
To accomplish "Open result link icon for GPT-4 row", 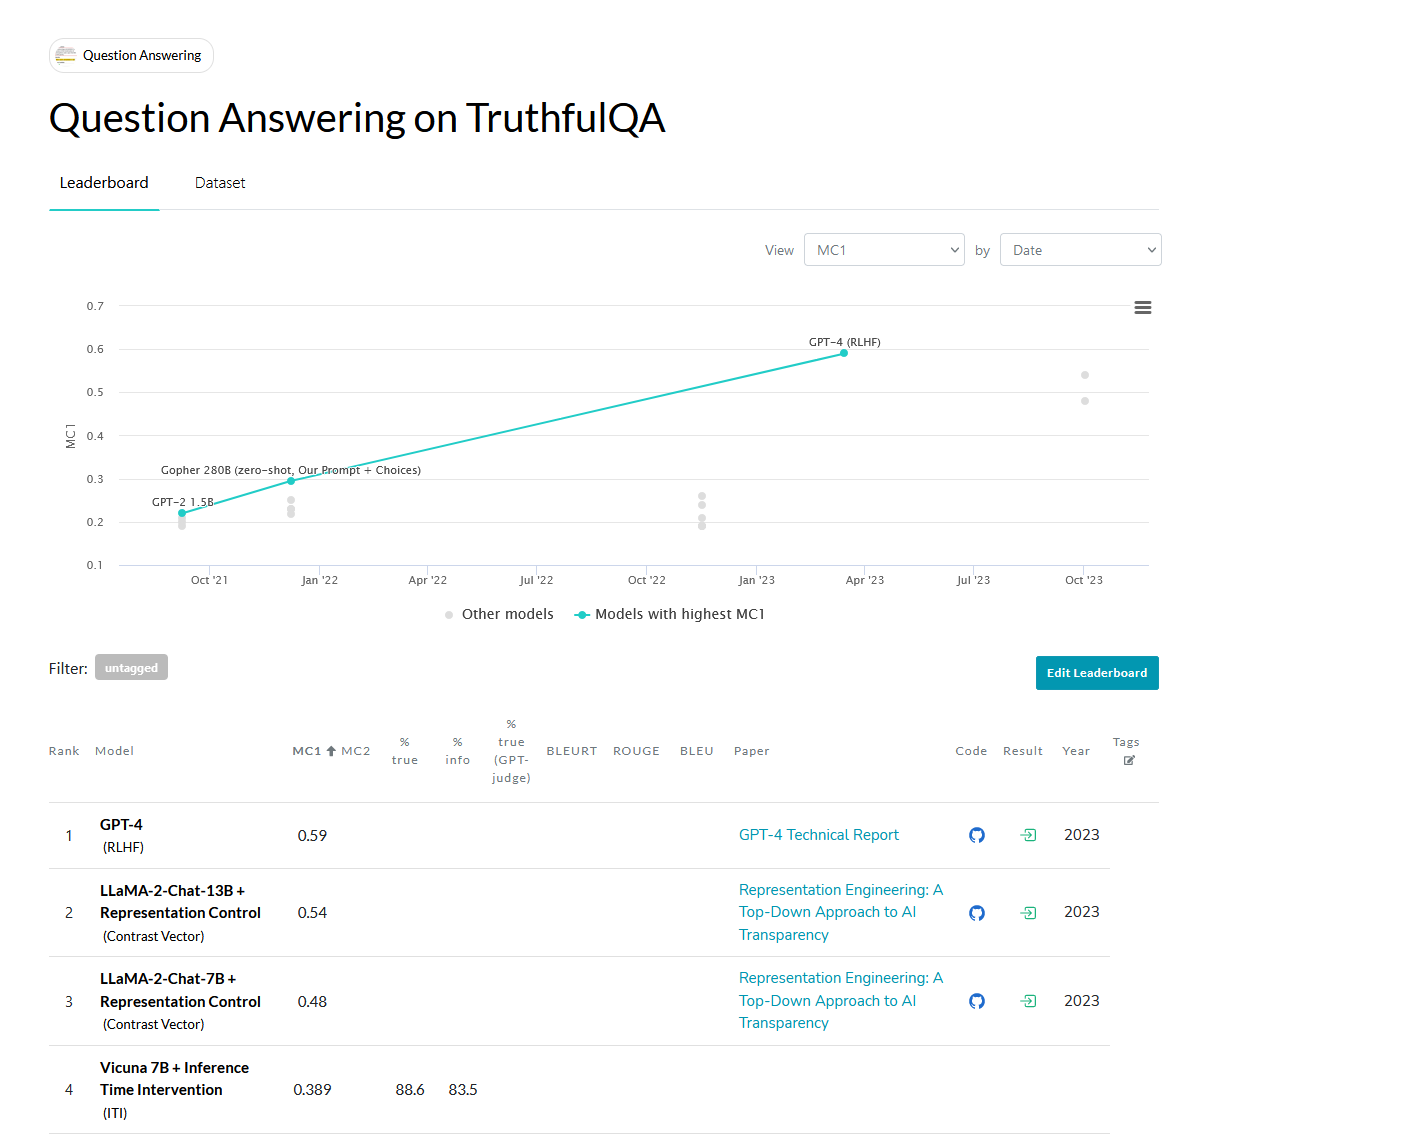I will click(1028, 835).
